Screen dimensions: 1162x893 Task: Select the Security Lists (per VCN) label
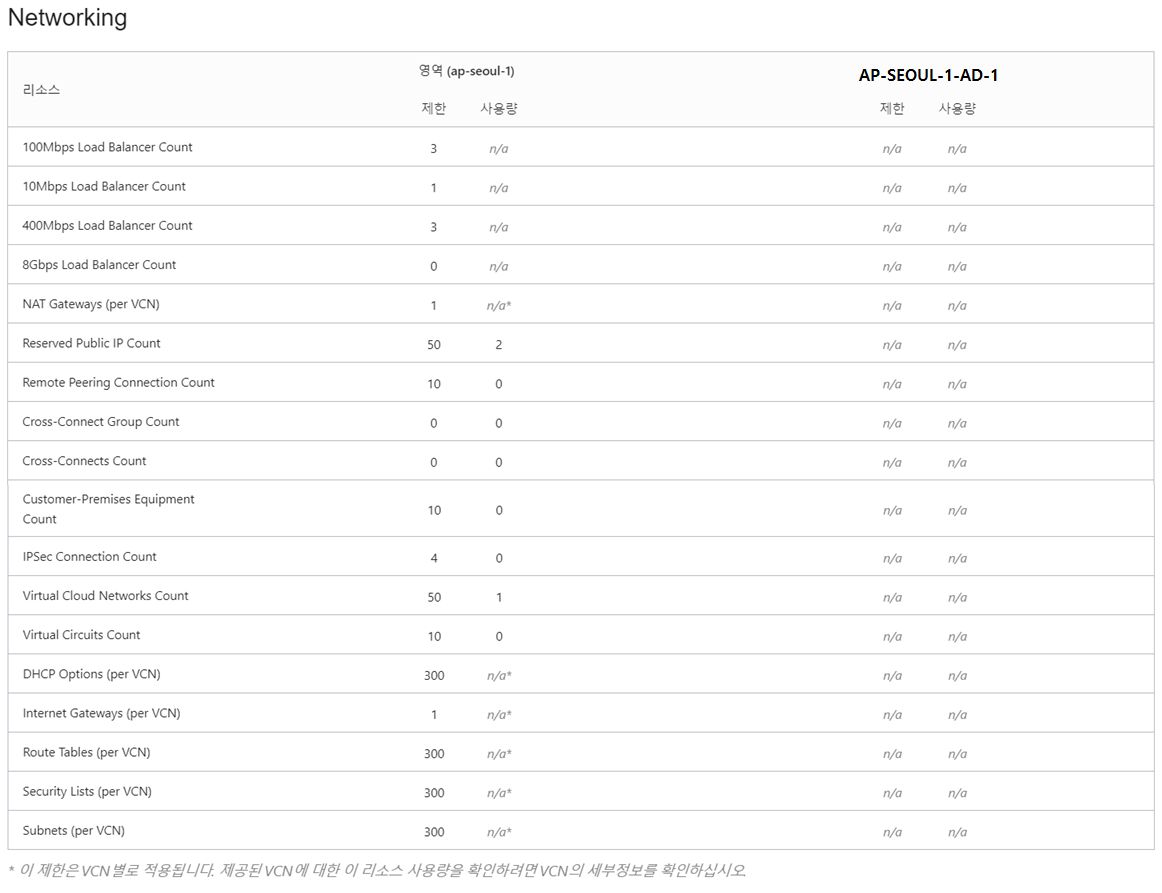[x=87, y=791]
